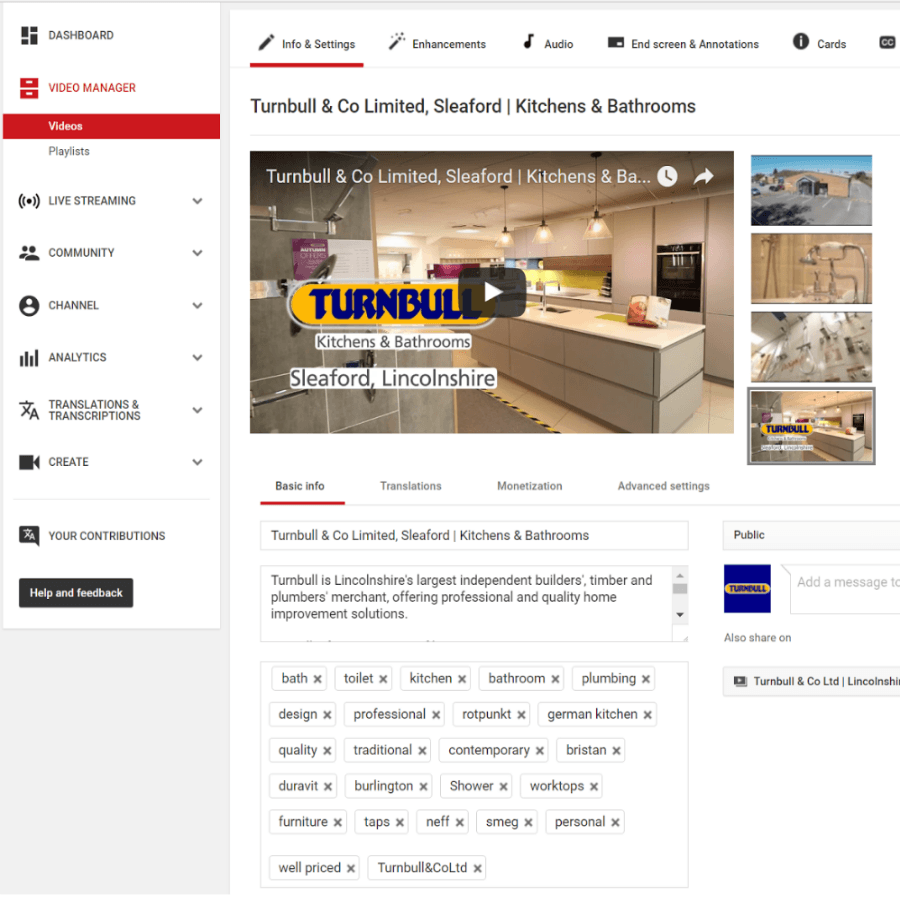Expand the Live Streaming section
Image resolution: width=900 pixels, height=900 pixels.
pyautogui.click(x=197, y=201)
